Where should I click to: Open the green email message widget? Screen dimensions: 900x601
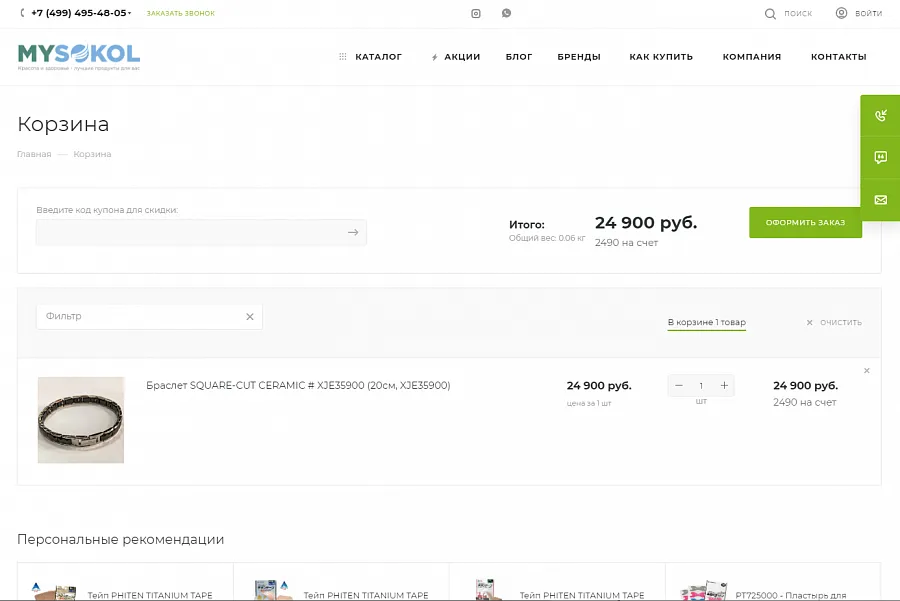click(x=880, y=200)
